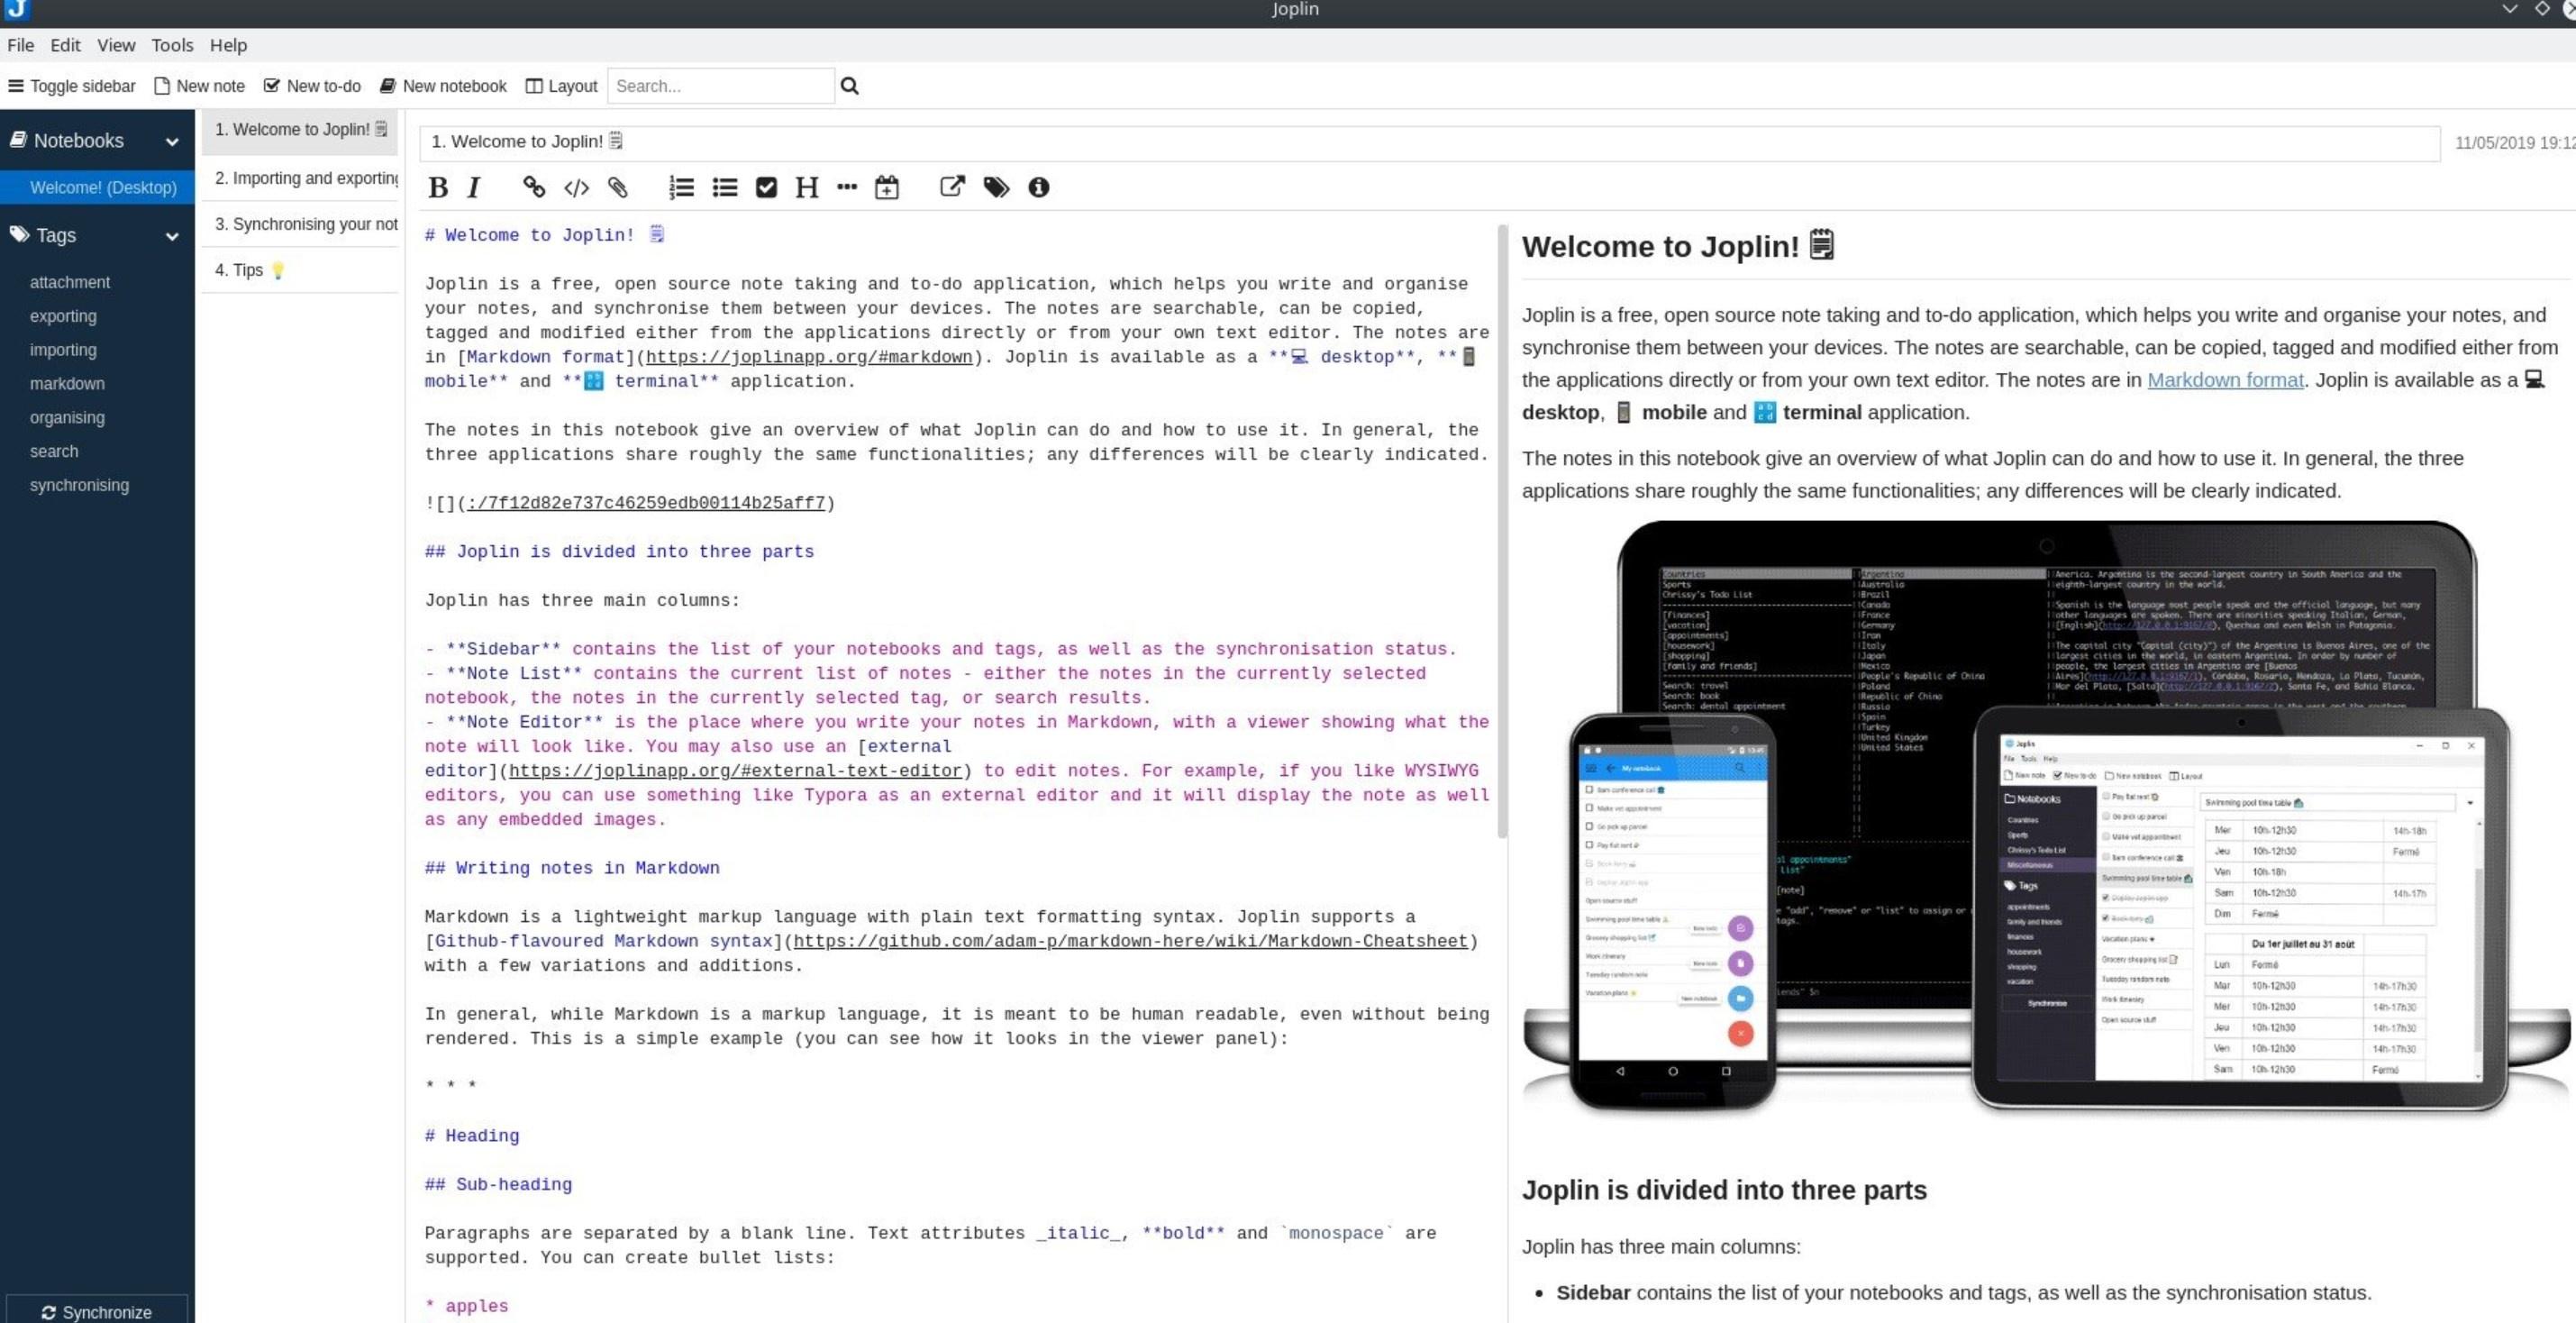Viewport: 2576px width, 1323px height.
Task: Insert a hyperlink via the link icon
Action: pos(534,188)
